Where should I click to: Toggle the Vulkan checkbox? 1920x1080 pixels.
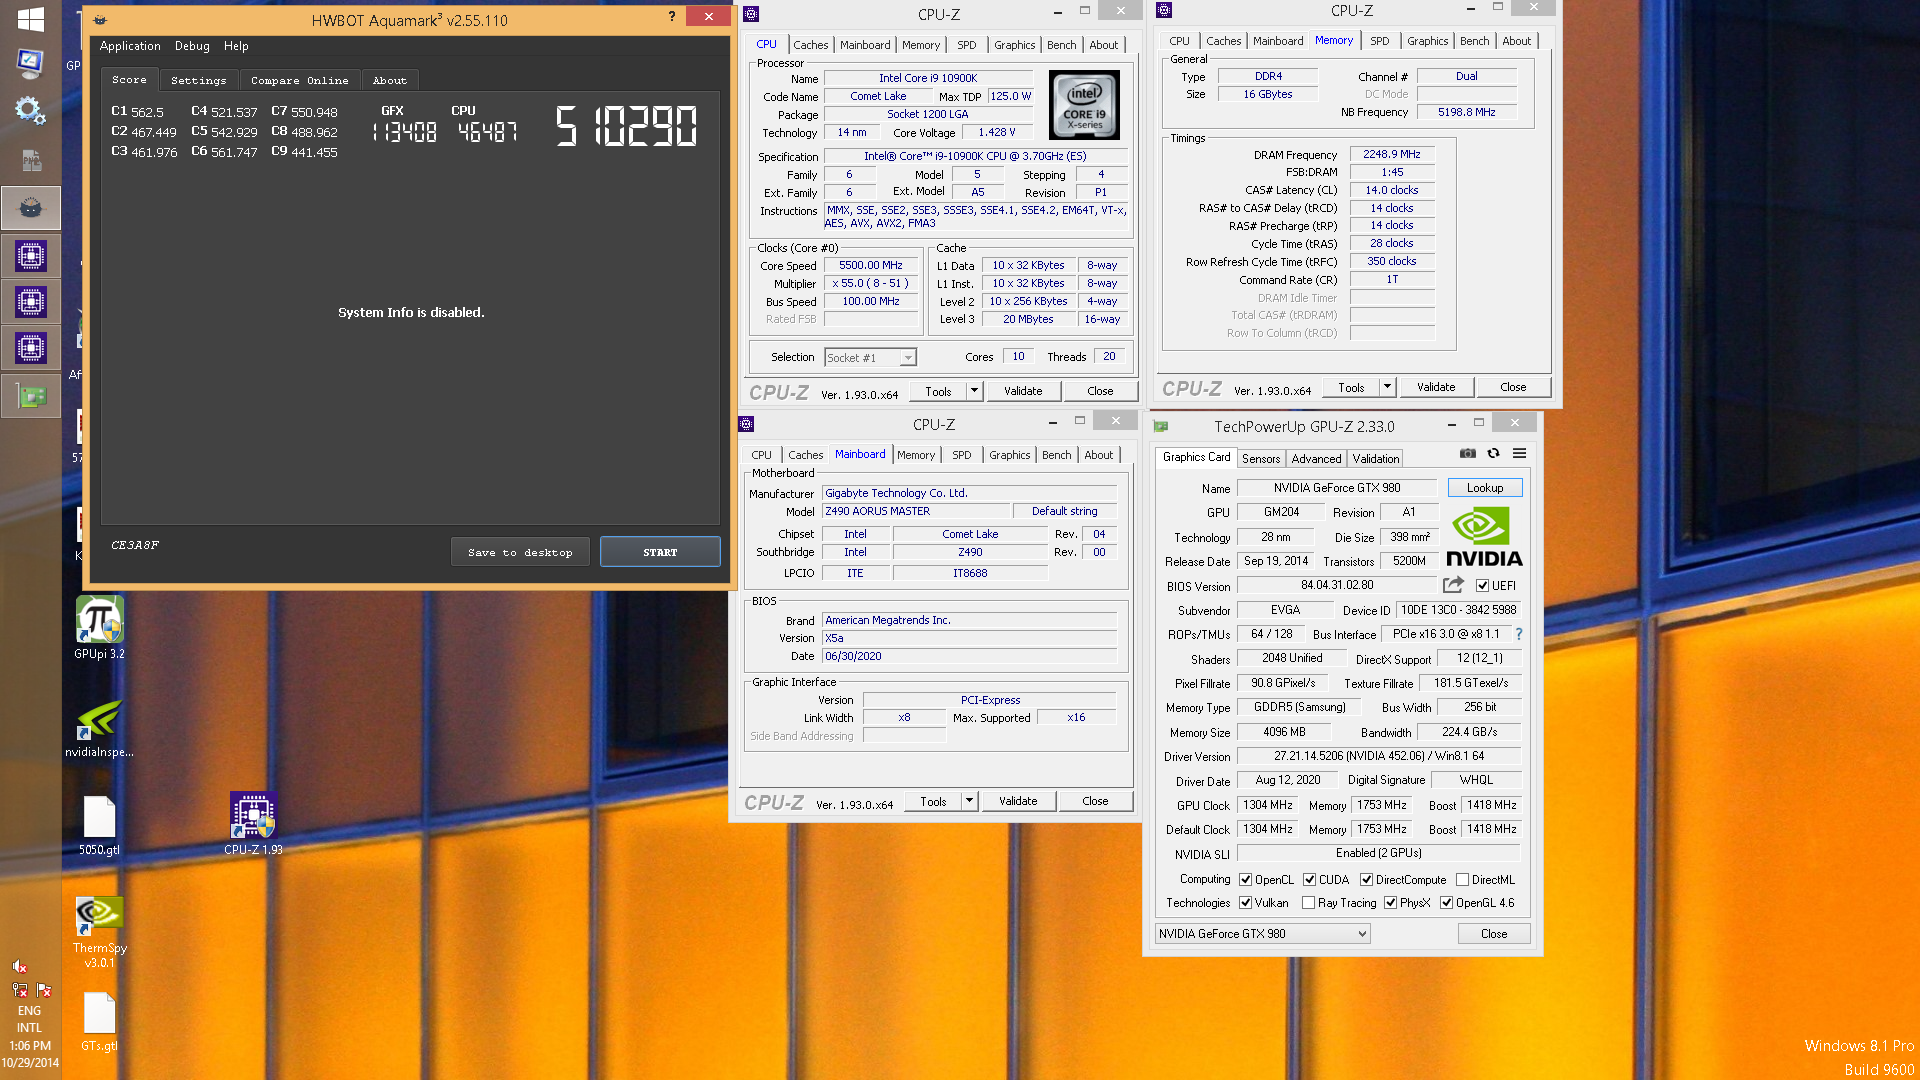coord(1245,903)
